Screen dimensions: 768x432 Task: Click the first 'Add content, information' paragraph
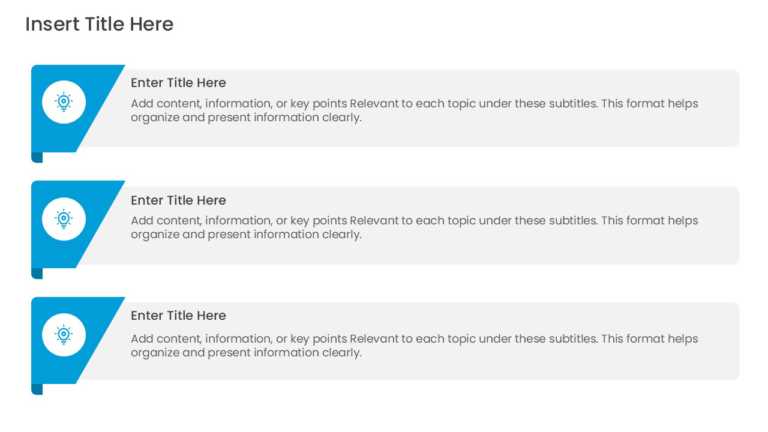pyautogui.click(x=414, y=111)
